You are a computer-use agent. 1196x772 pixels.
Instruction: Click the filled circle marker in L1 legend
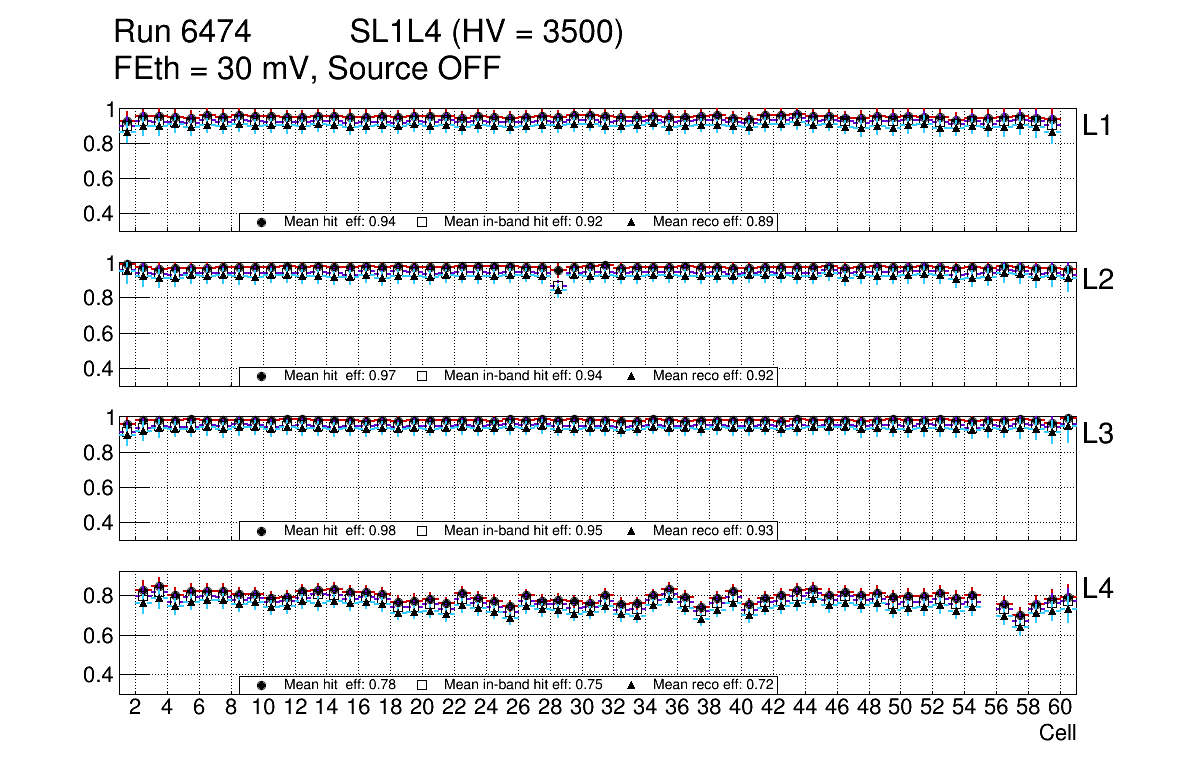pyautogui.click(x=262, y=222)
